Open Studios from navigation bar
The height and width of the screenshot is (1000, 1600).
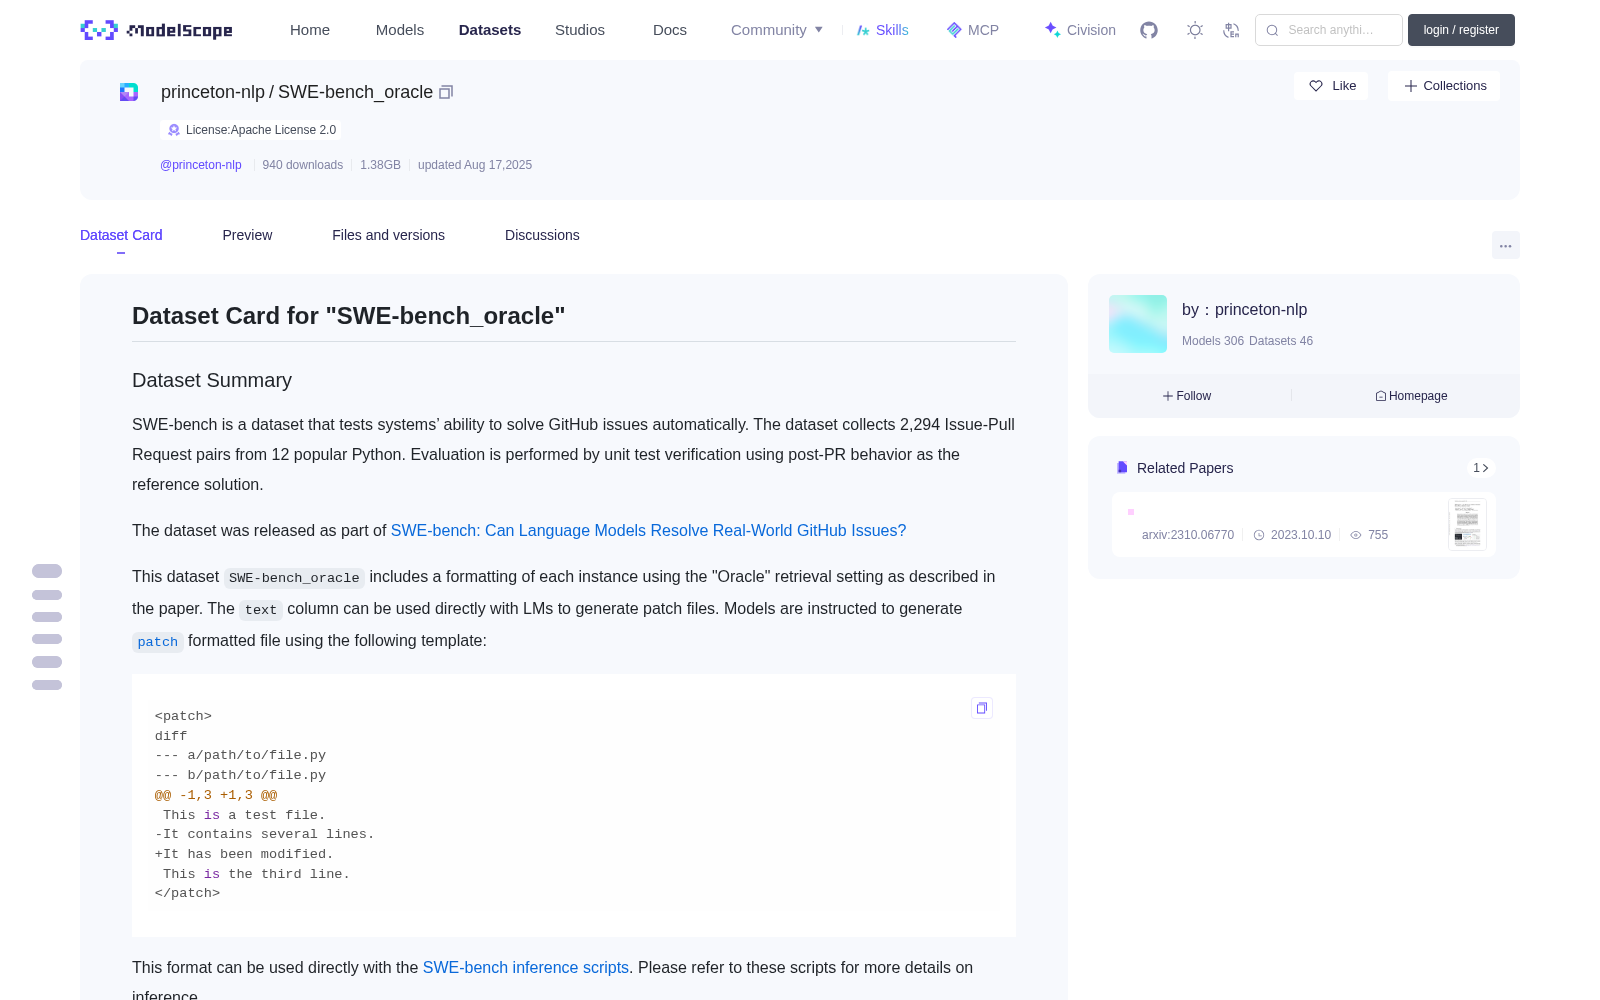pos(580,30)
